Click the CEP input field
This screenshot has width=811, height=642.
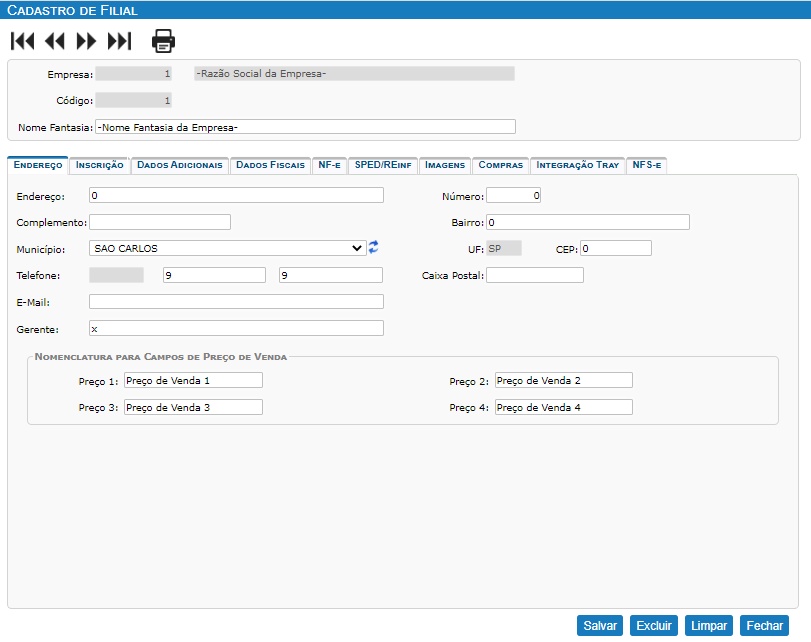[x=616, y=248]
